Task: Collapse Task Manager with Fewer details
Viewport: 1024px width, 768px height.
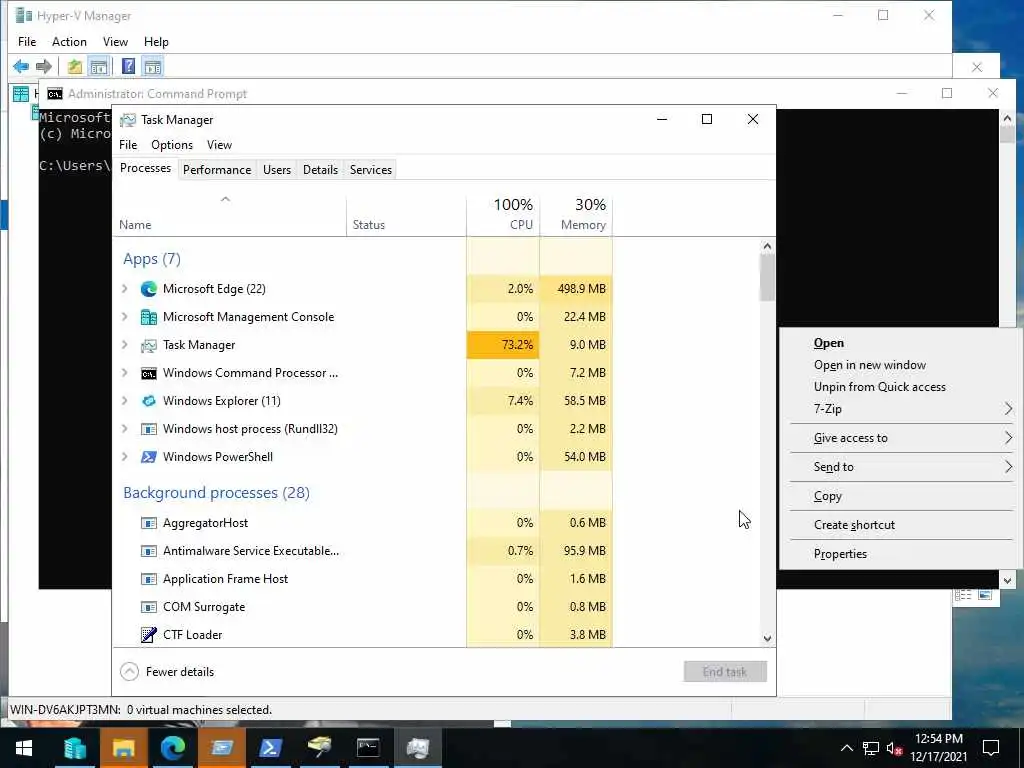Action: coord(168,672)
